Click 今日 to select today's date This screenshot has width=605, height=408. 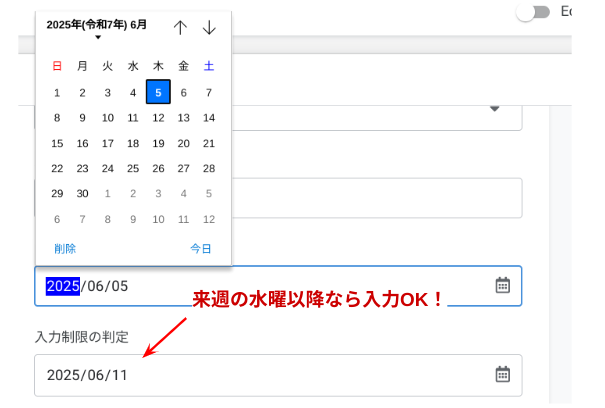[201, 249]
